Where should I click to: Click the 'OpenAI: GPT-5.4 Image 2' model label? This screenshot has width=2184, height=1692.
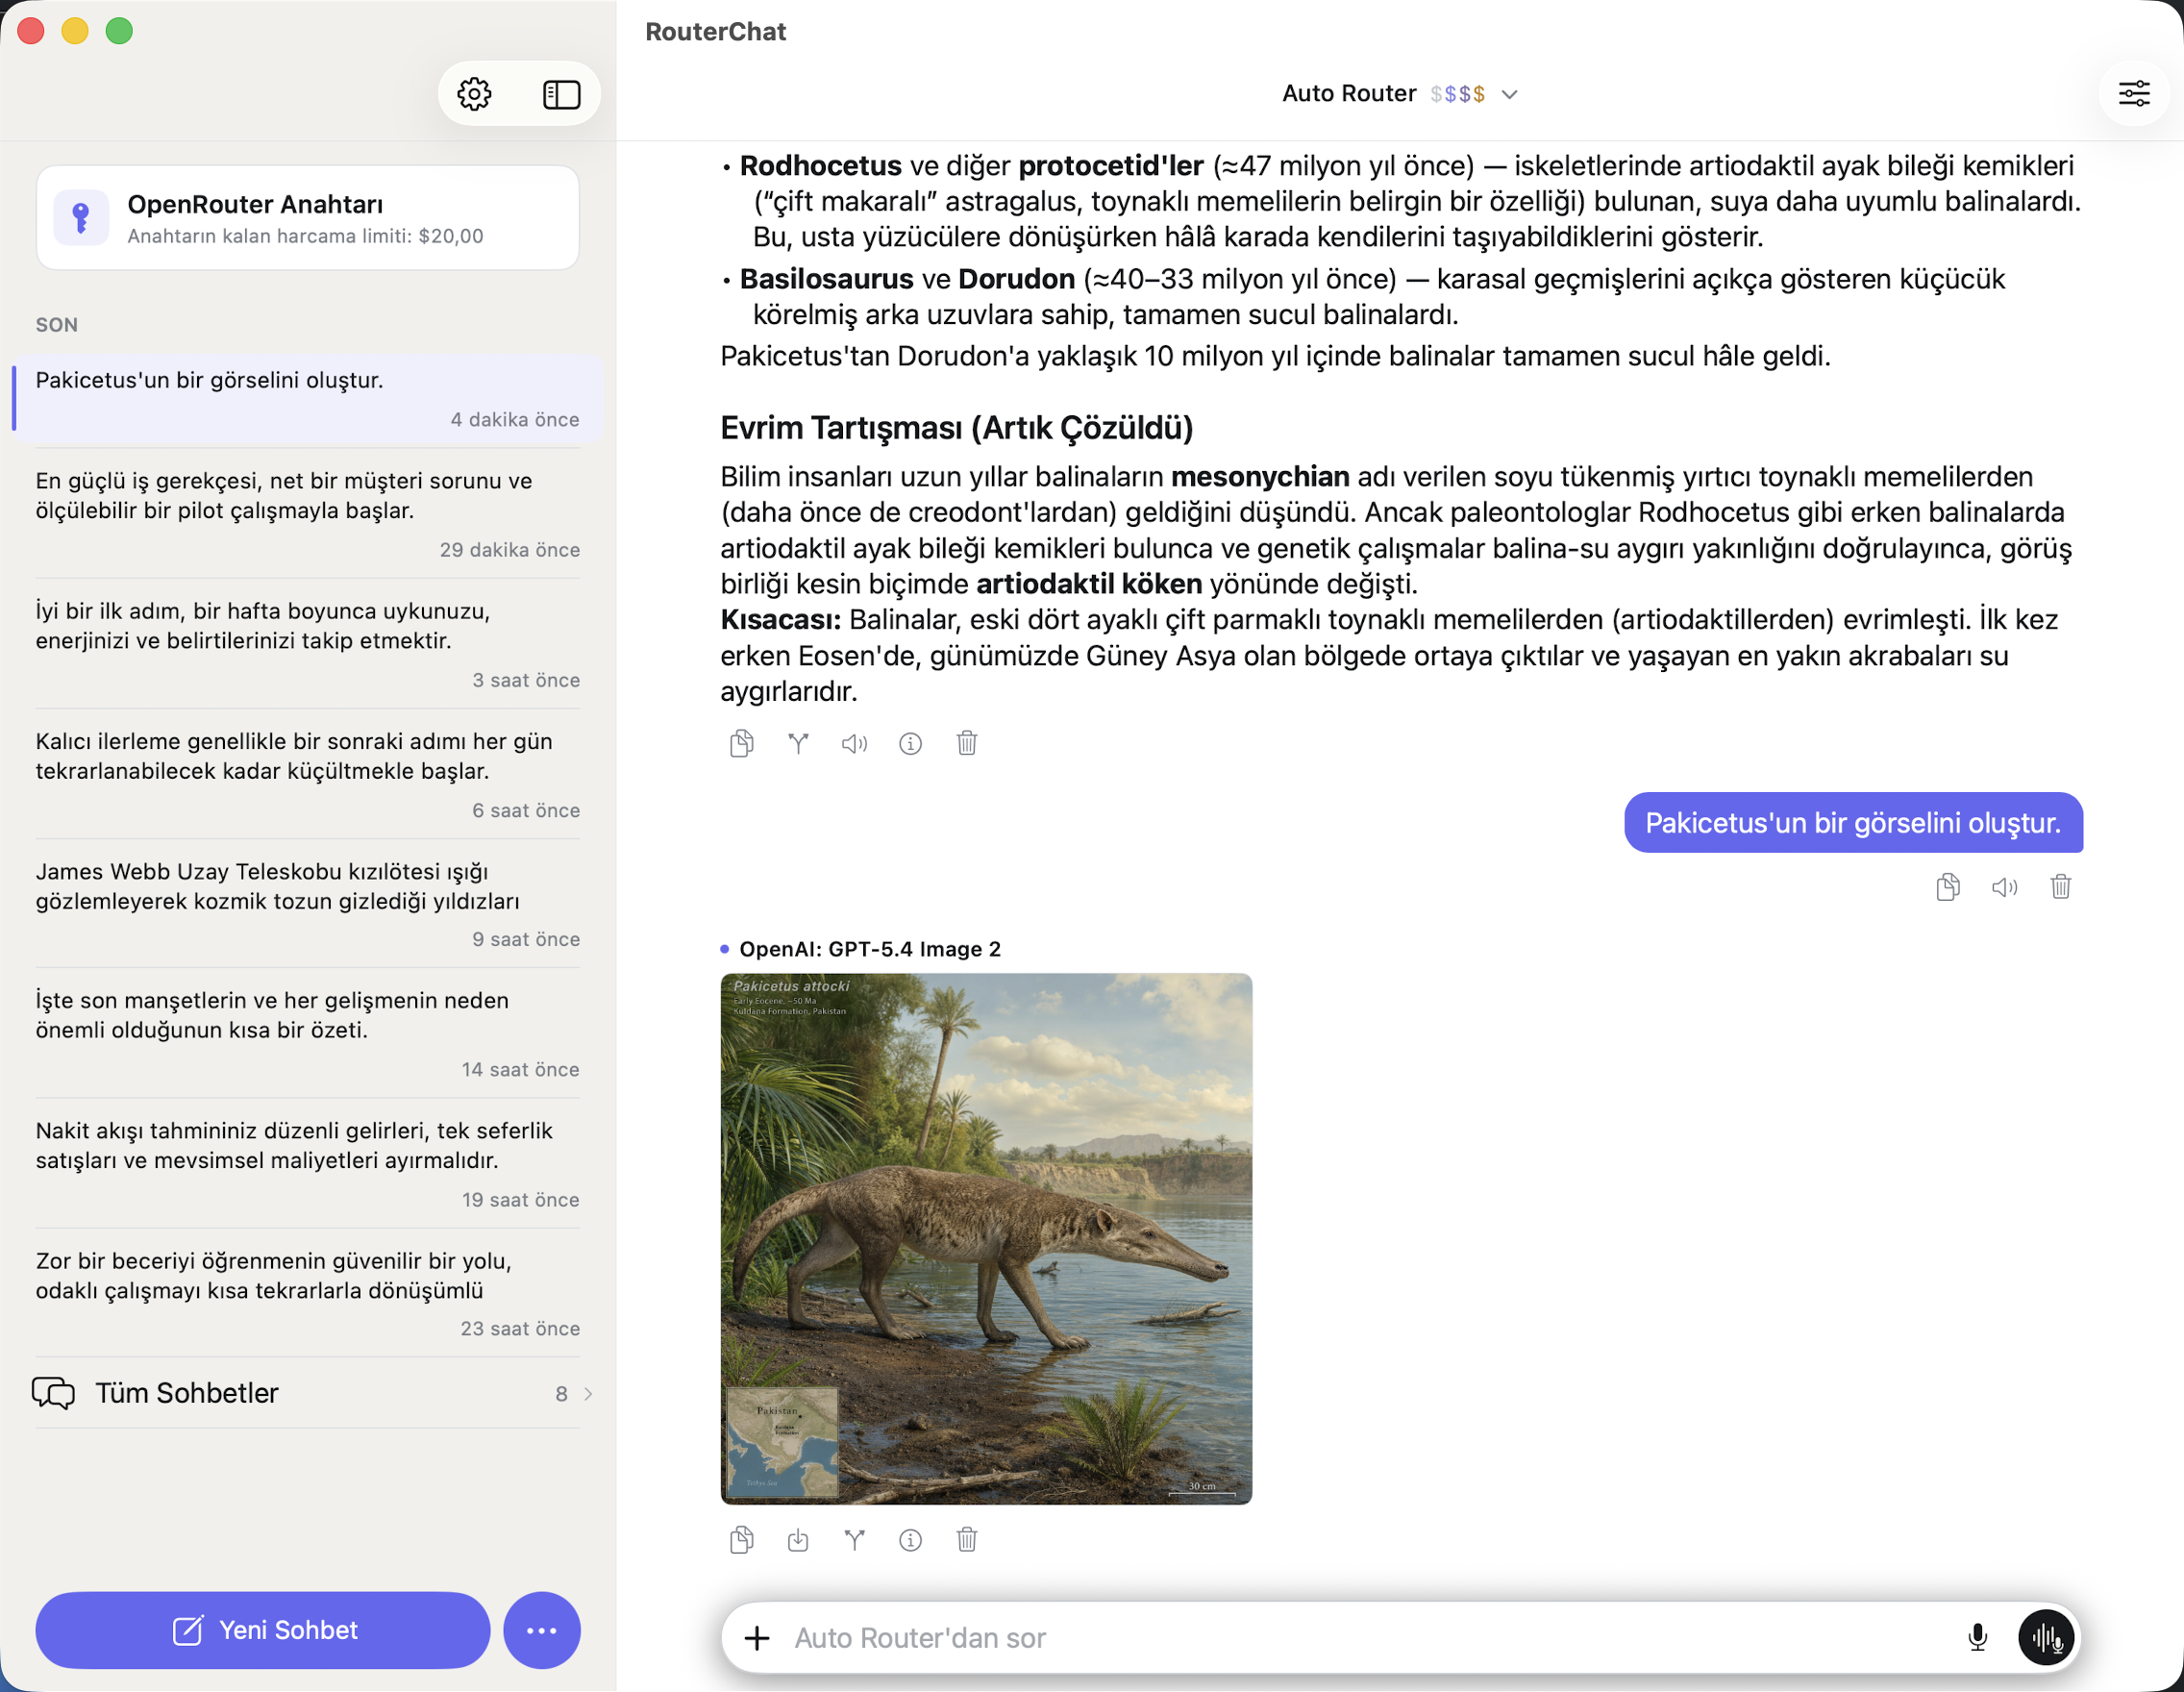tap(869, 949)
